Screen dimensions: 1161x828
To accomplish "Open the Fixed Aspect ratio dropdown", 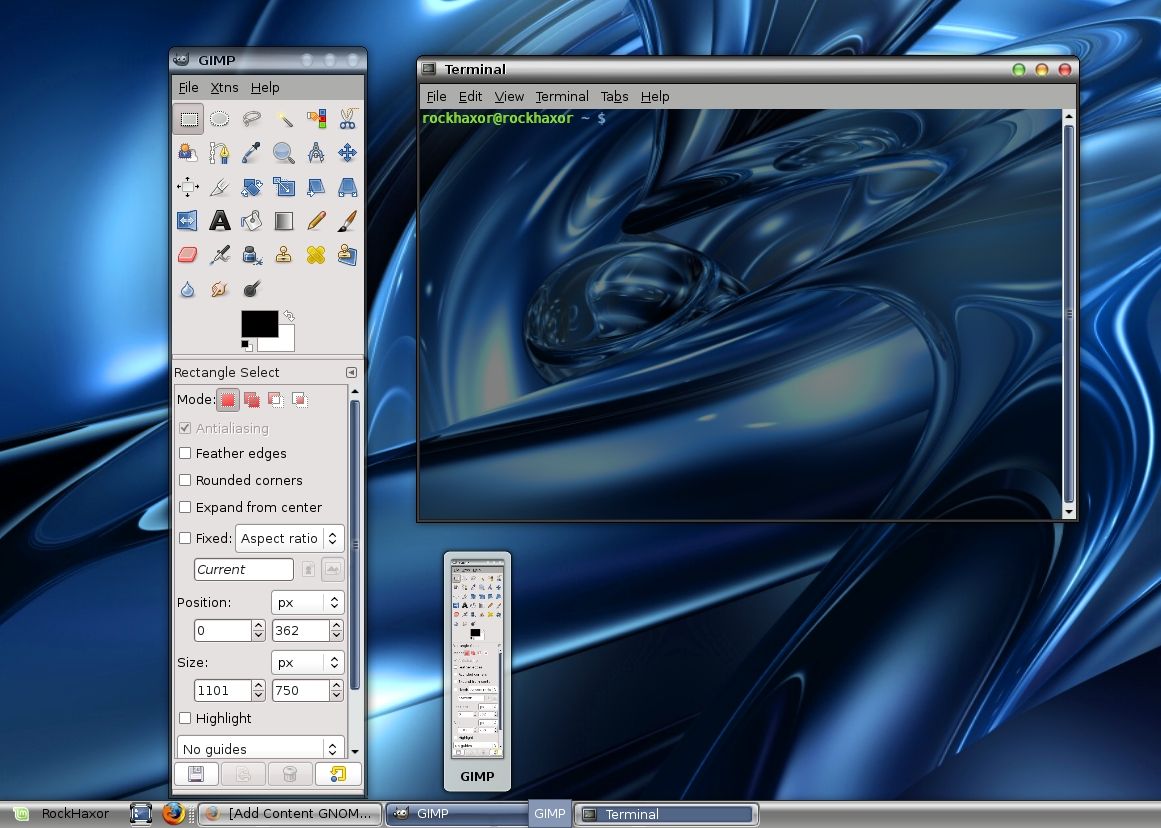I will [x=290, y=538].
